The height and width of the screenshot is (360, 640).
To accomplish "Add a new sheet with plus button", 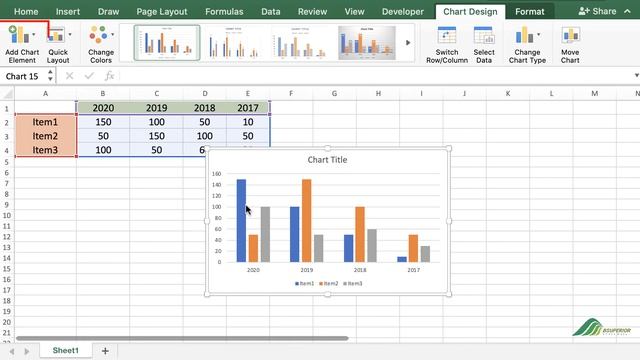I will pos(105,351).
